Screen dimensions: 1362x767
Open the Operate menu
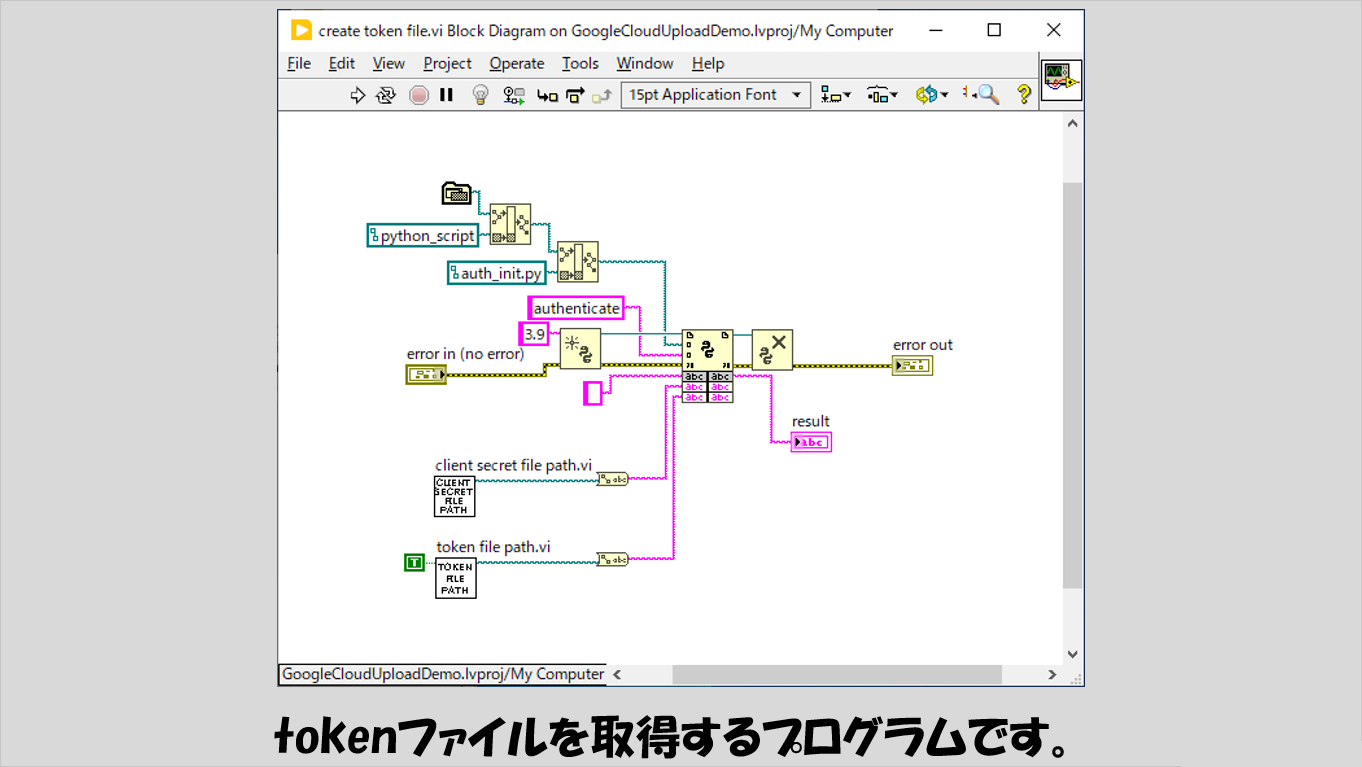pos(516,63)
